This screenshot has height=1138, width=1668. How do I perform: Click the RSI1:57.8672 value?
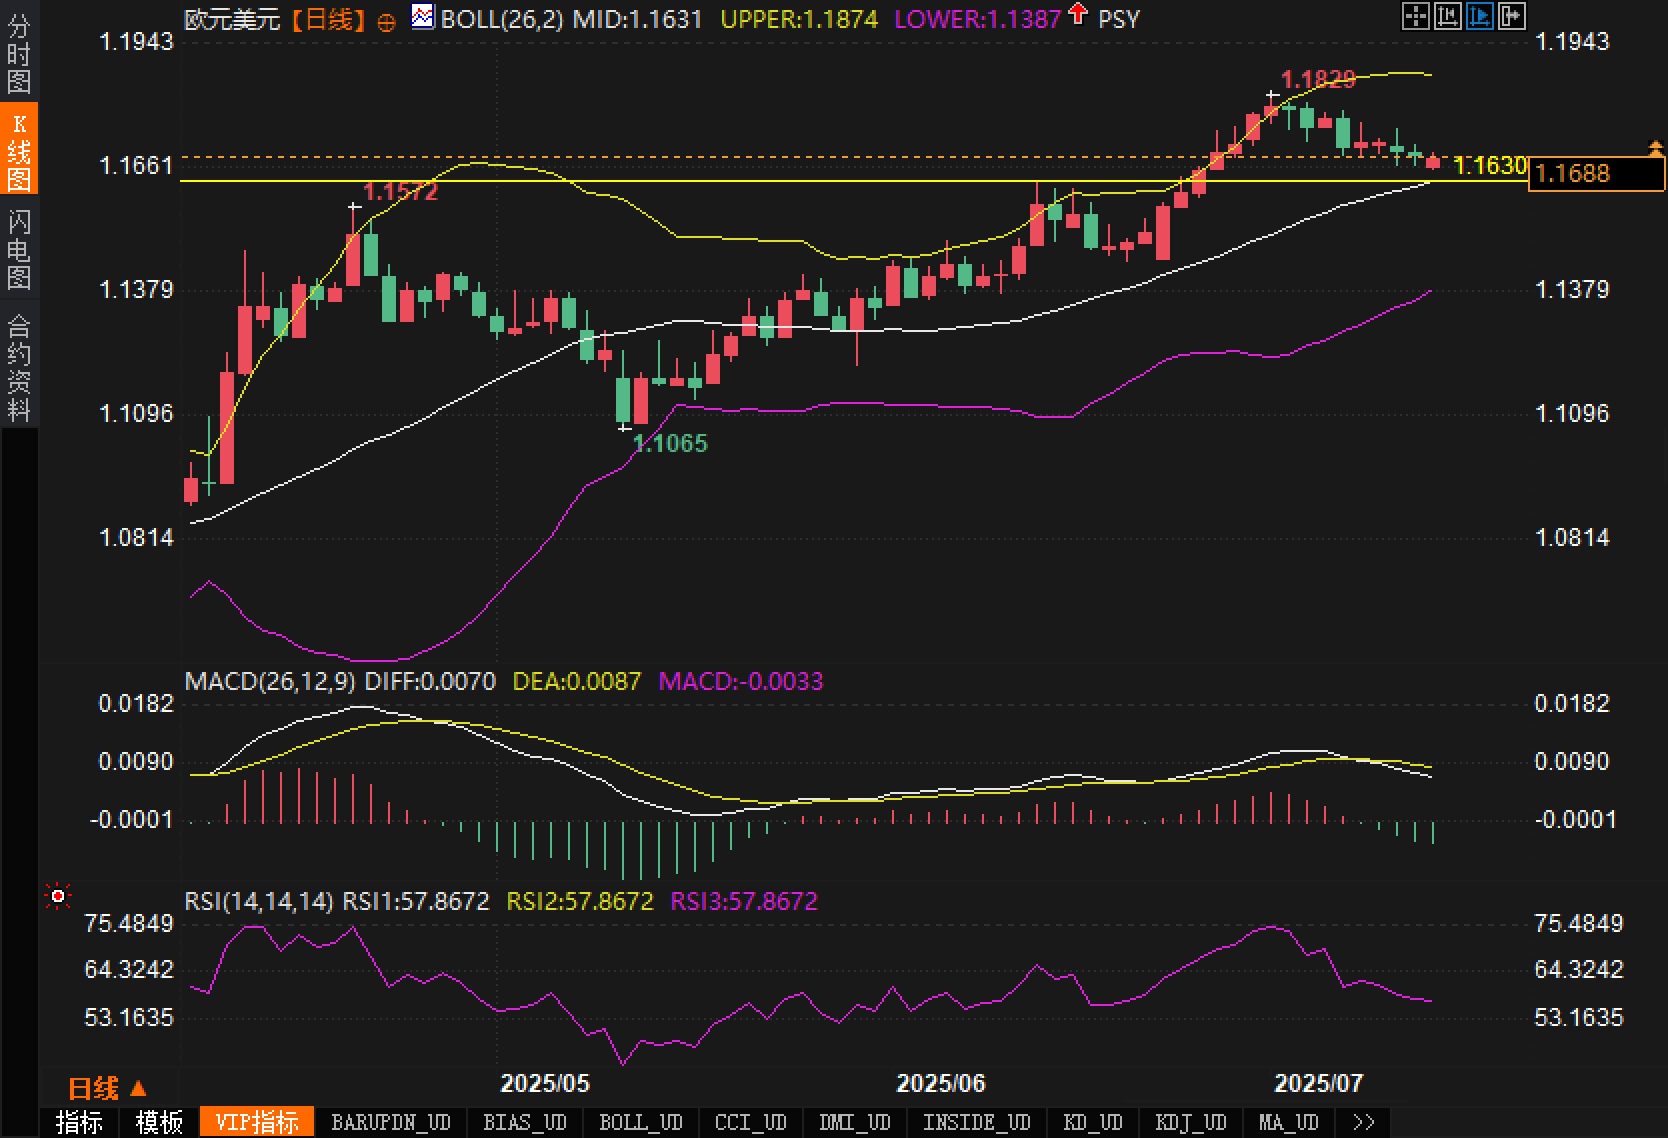[416, 902]
